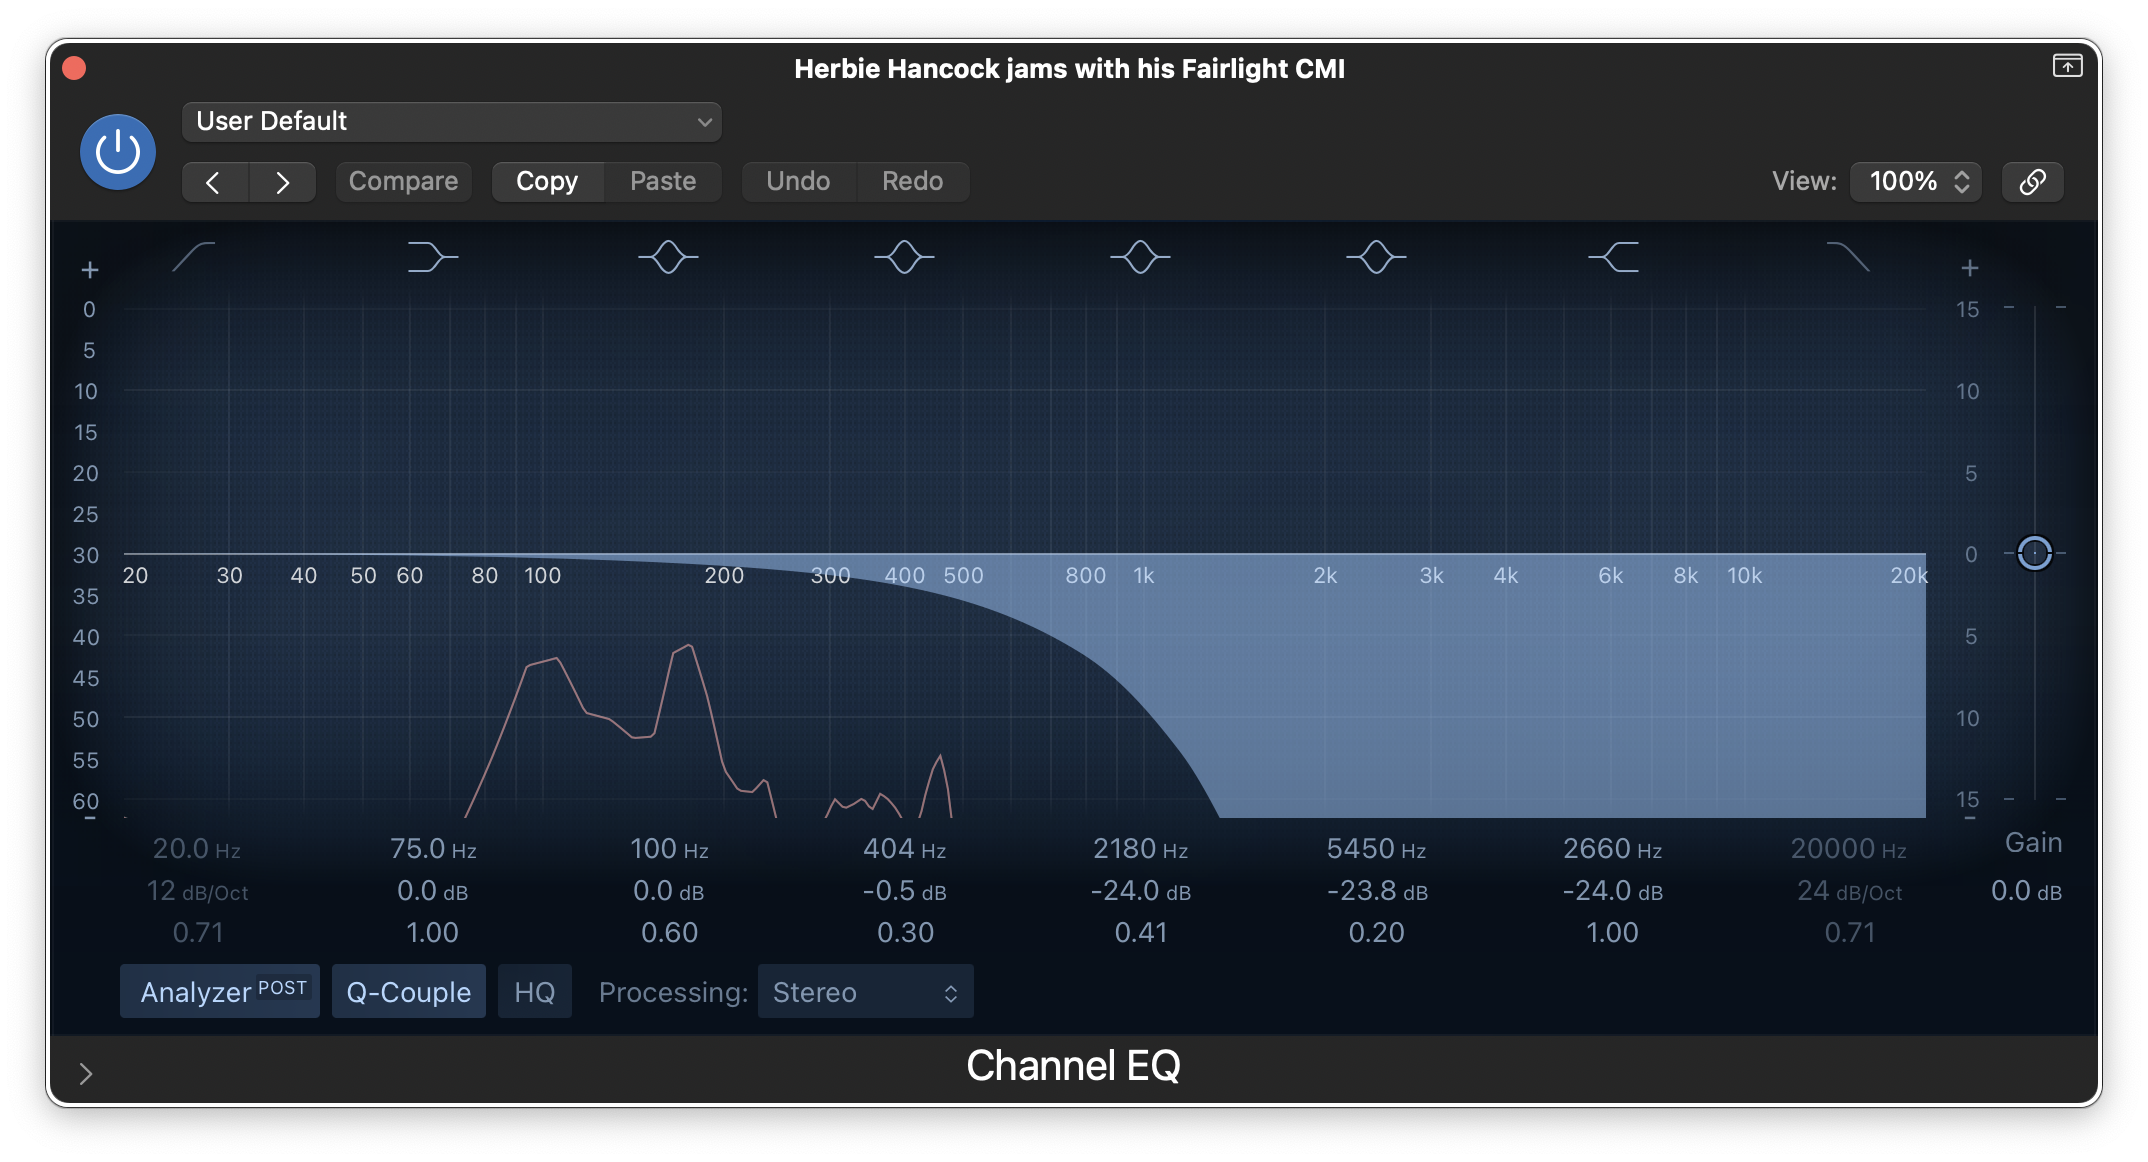Screen dimensions: 2148x1162
Task: Enable HQ mode
Action: coord(534,991)
